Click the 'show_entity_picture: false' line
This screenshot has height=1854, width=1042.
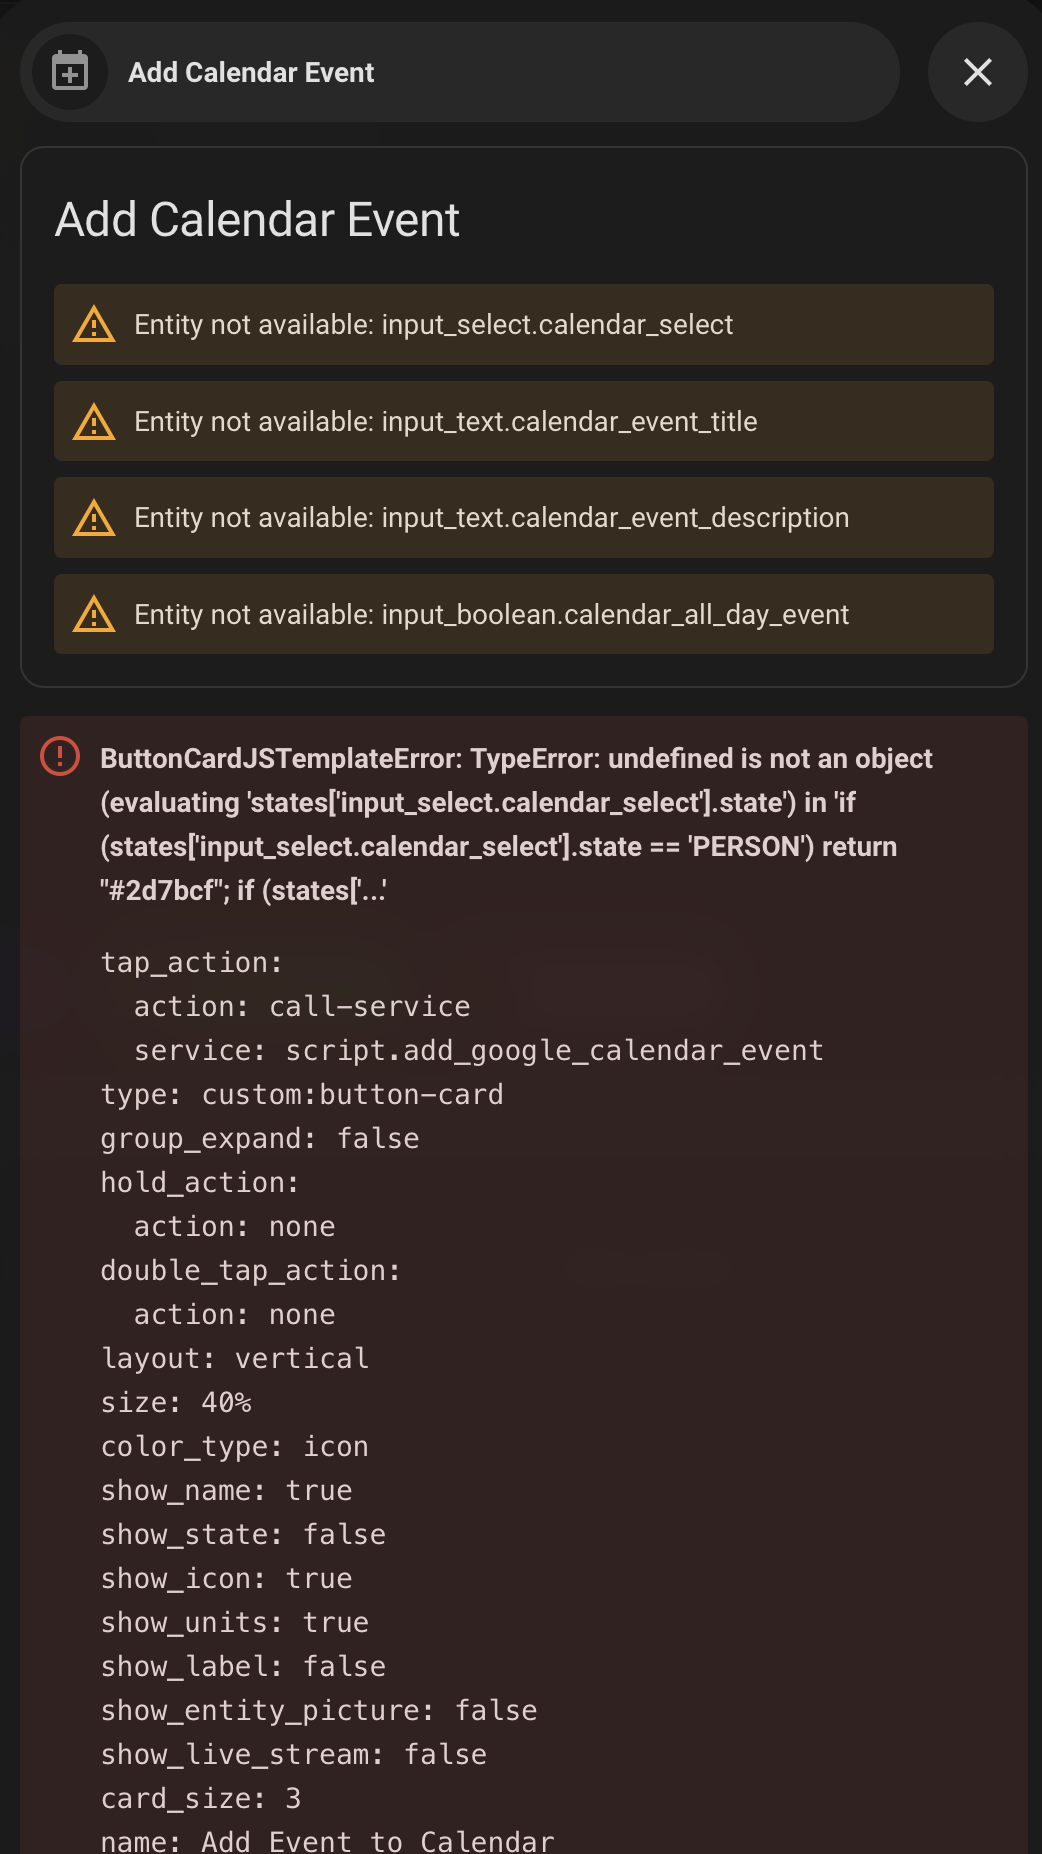319,1710
